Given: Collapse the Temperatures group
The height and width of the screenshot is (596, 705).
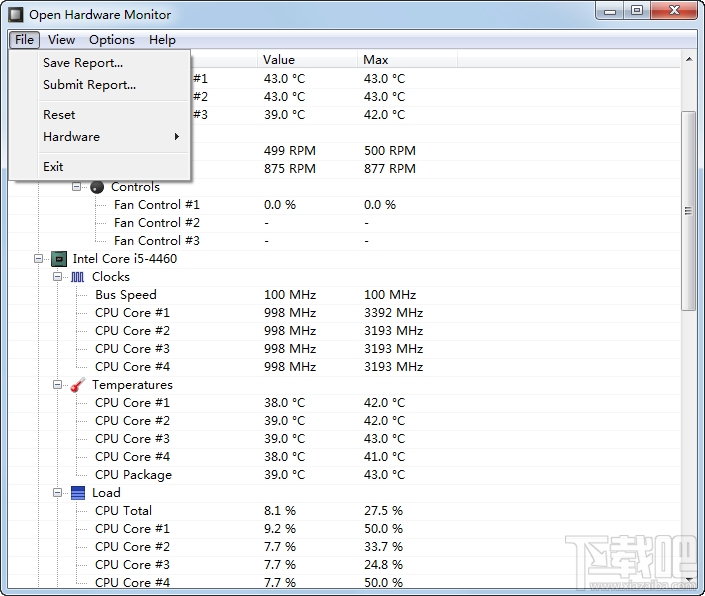Looking at the screenshot, I should (58, 384).
